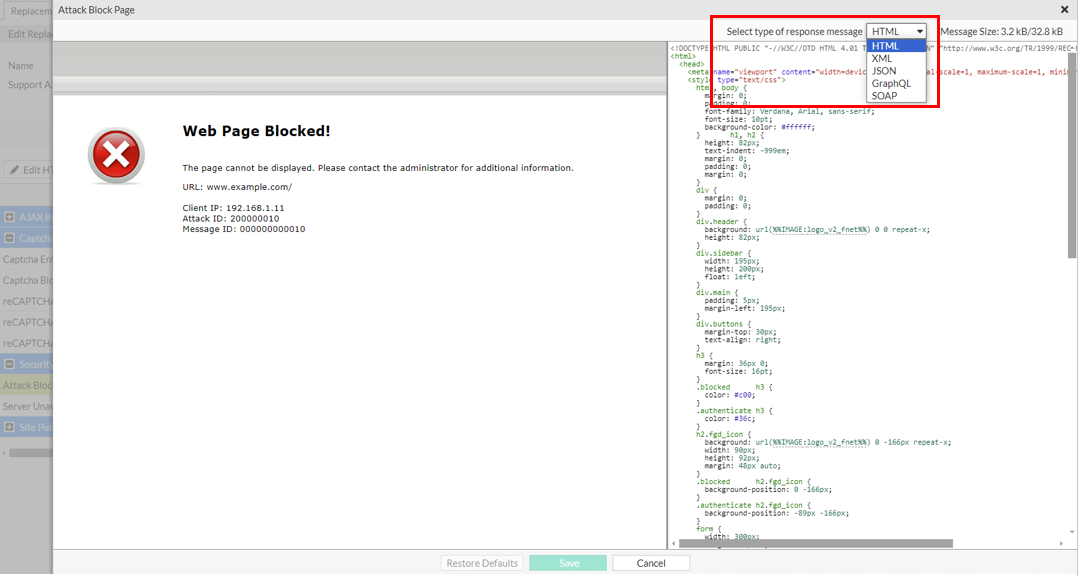Screen dimensions: 1078x576
Task: Choose SOAP response message type
Action: point(884,96)
